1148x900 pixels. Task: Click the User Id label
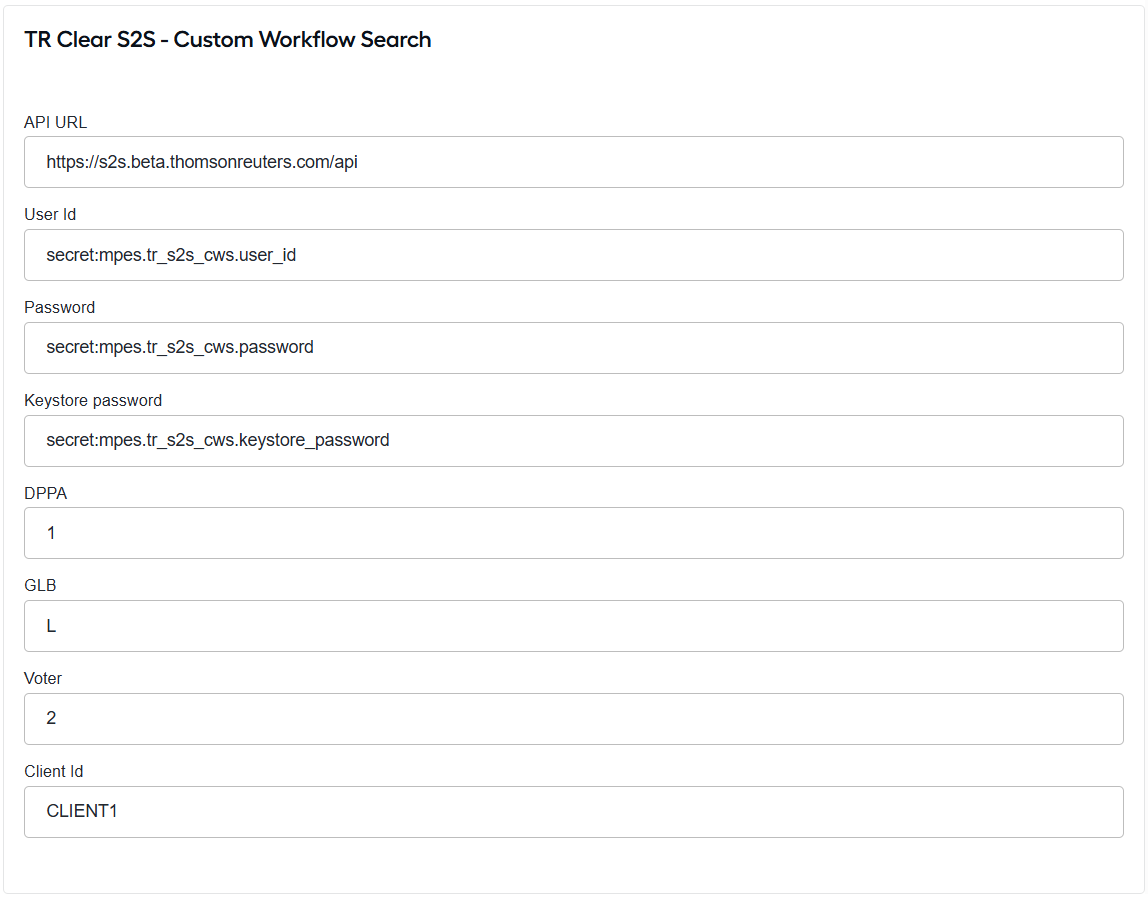tap(50, 215)
